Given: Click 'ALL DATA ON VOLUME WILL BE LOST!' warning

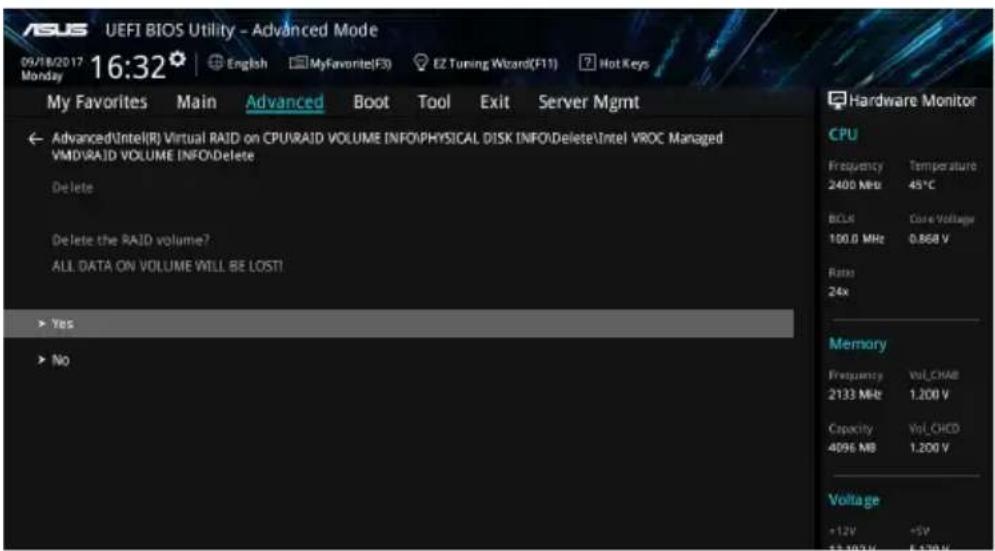Looking at the screenshot, I should tap(168, 266).
